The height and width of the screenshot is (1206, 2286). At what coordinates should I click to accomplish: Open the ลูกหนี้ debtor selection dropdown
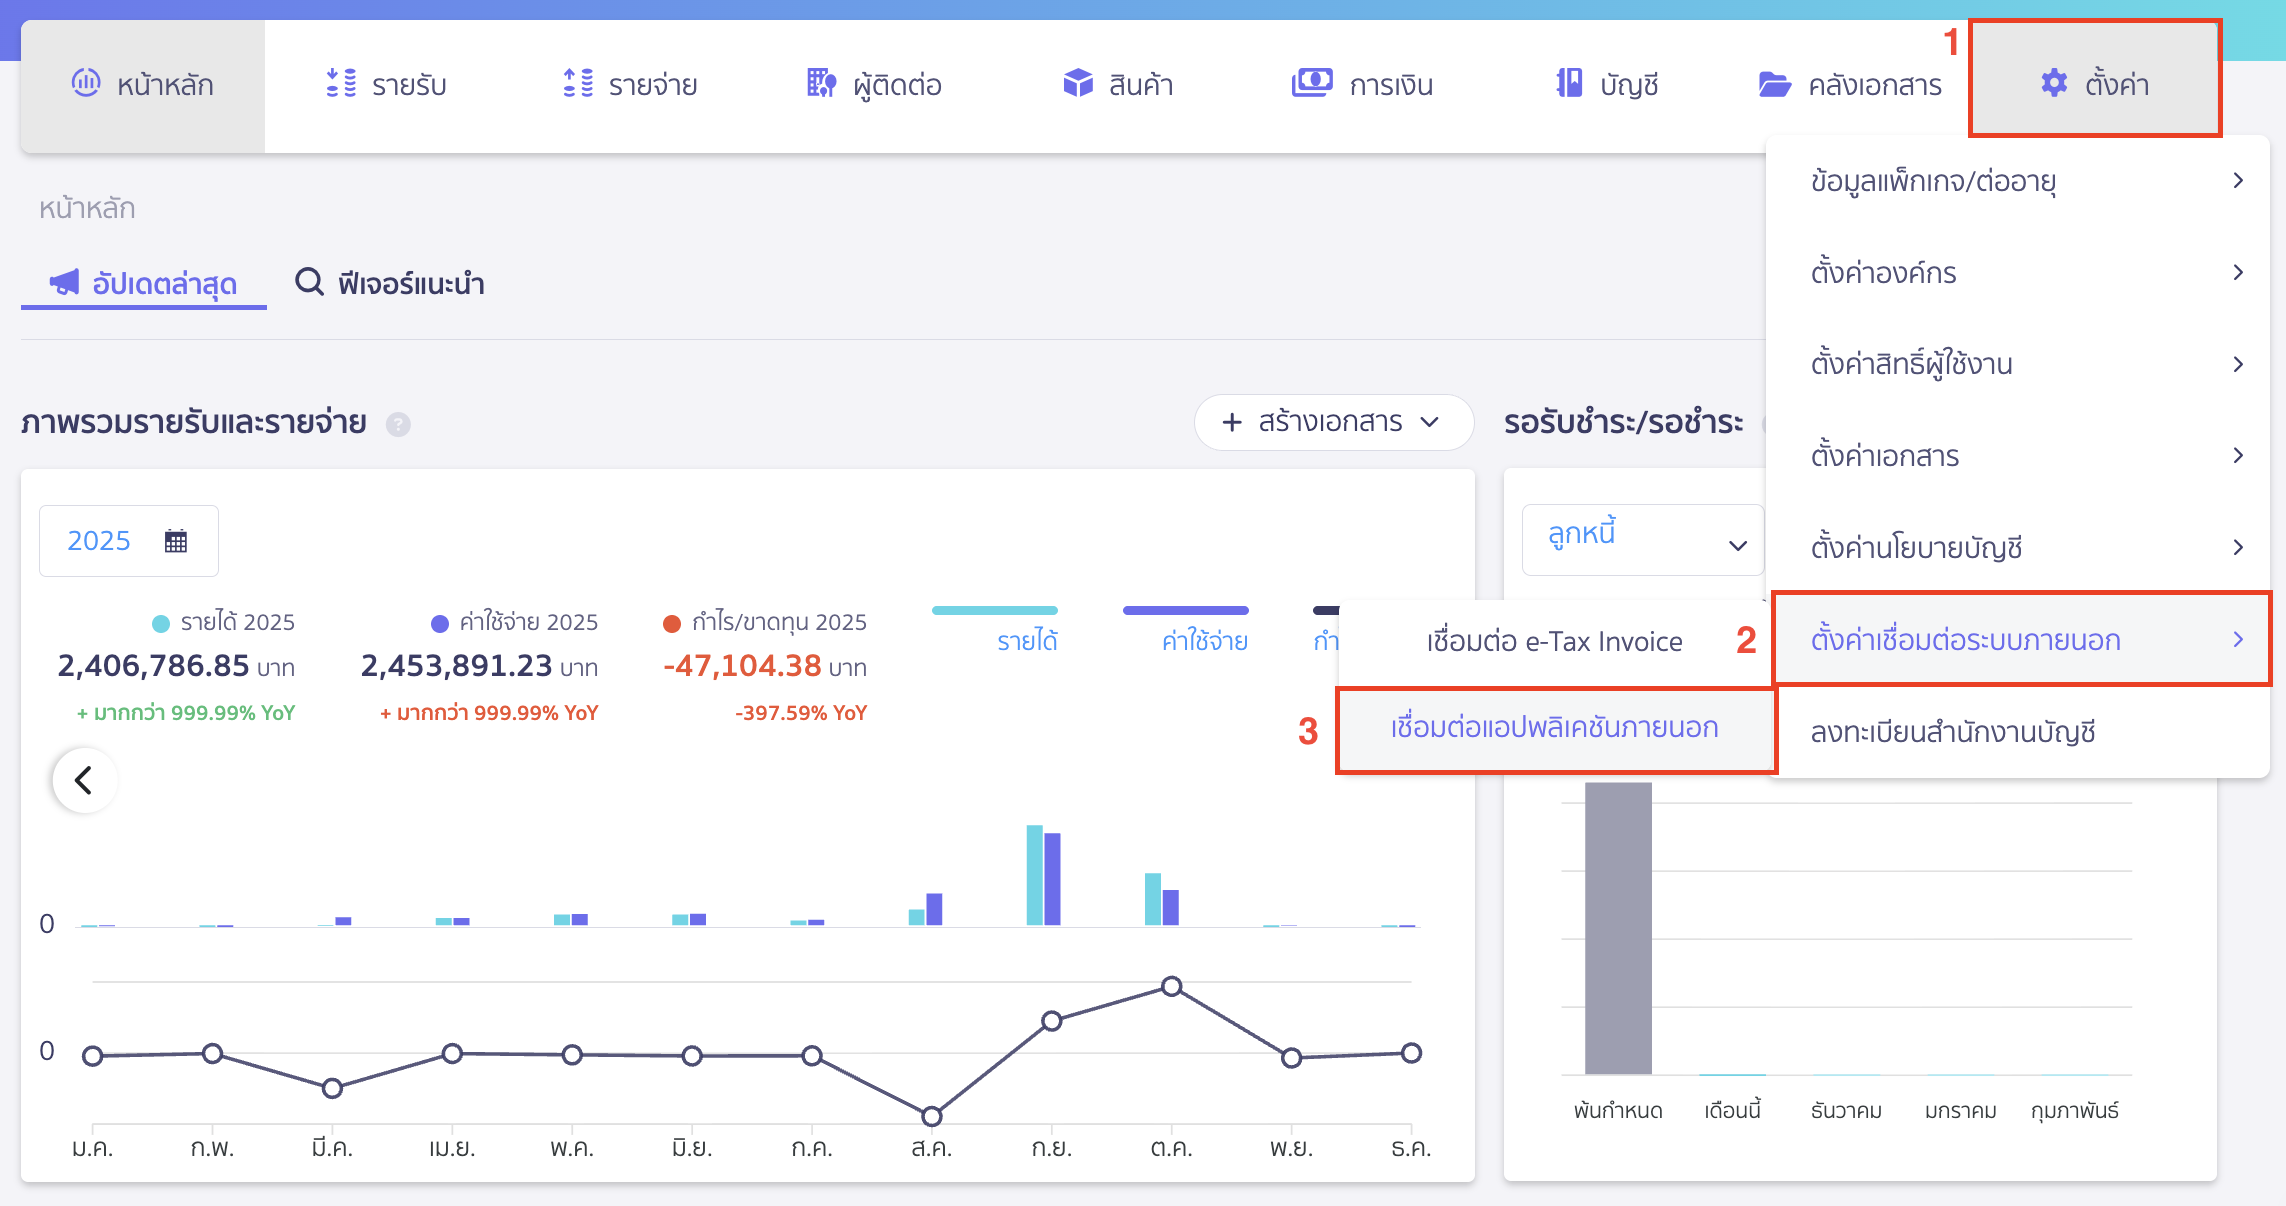tap(1642, 538)
